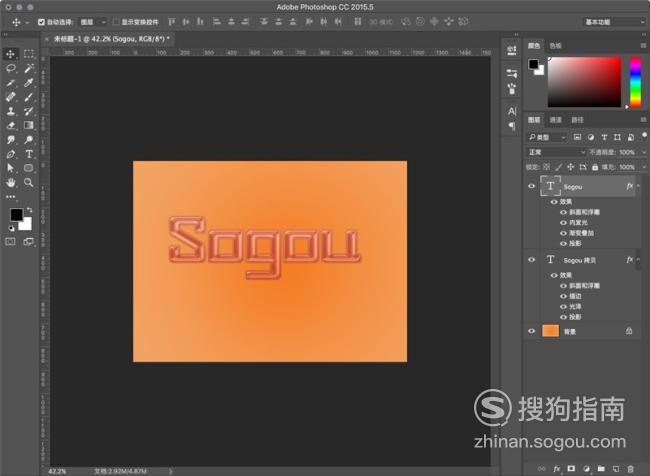Select the Dodge tool

point(29,140)
